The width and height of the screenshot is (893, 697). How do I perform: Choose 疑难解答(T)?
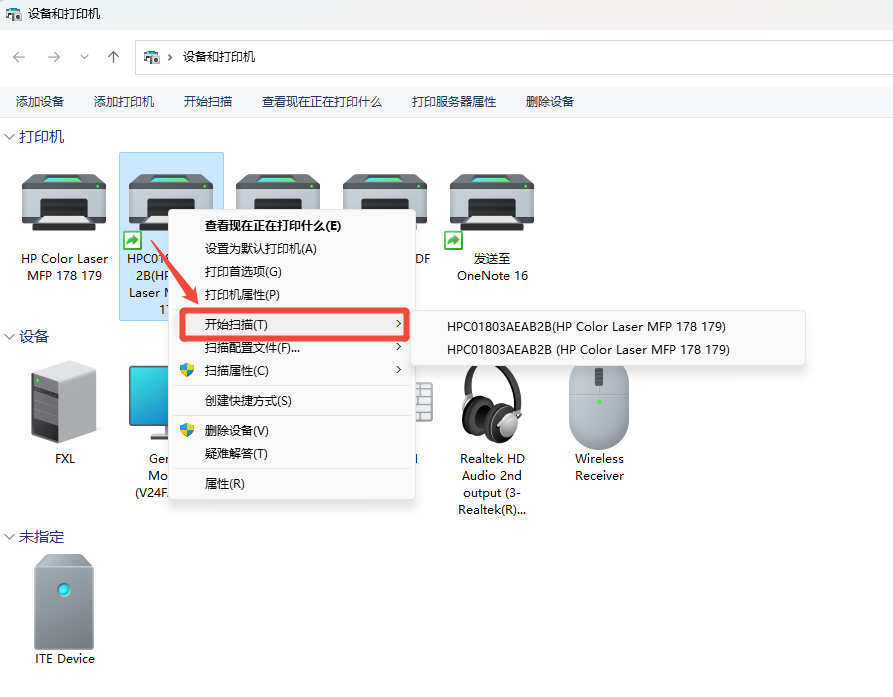pyautogui.click(x=292, y=454)
